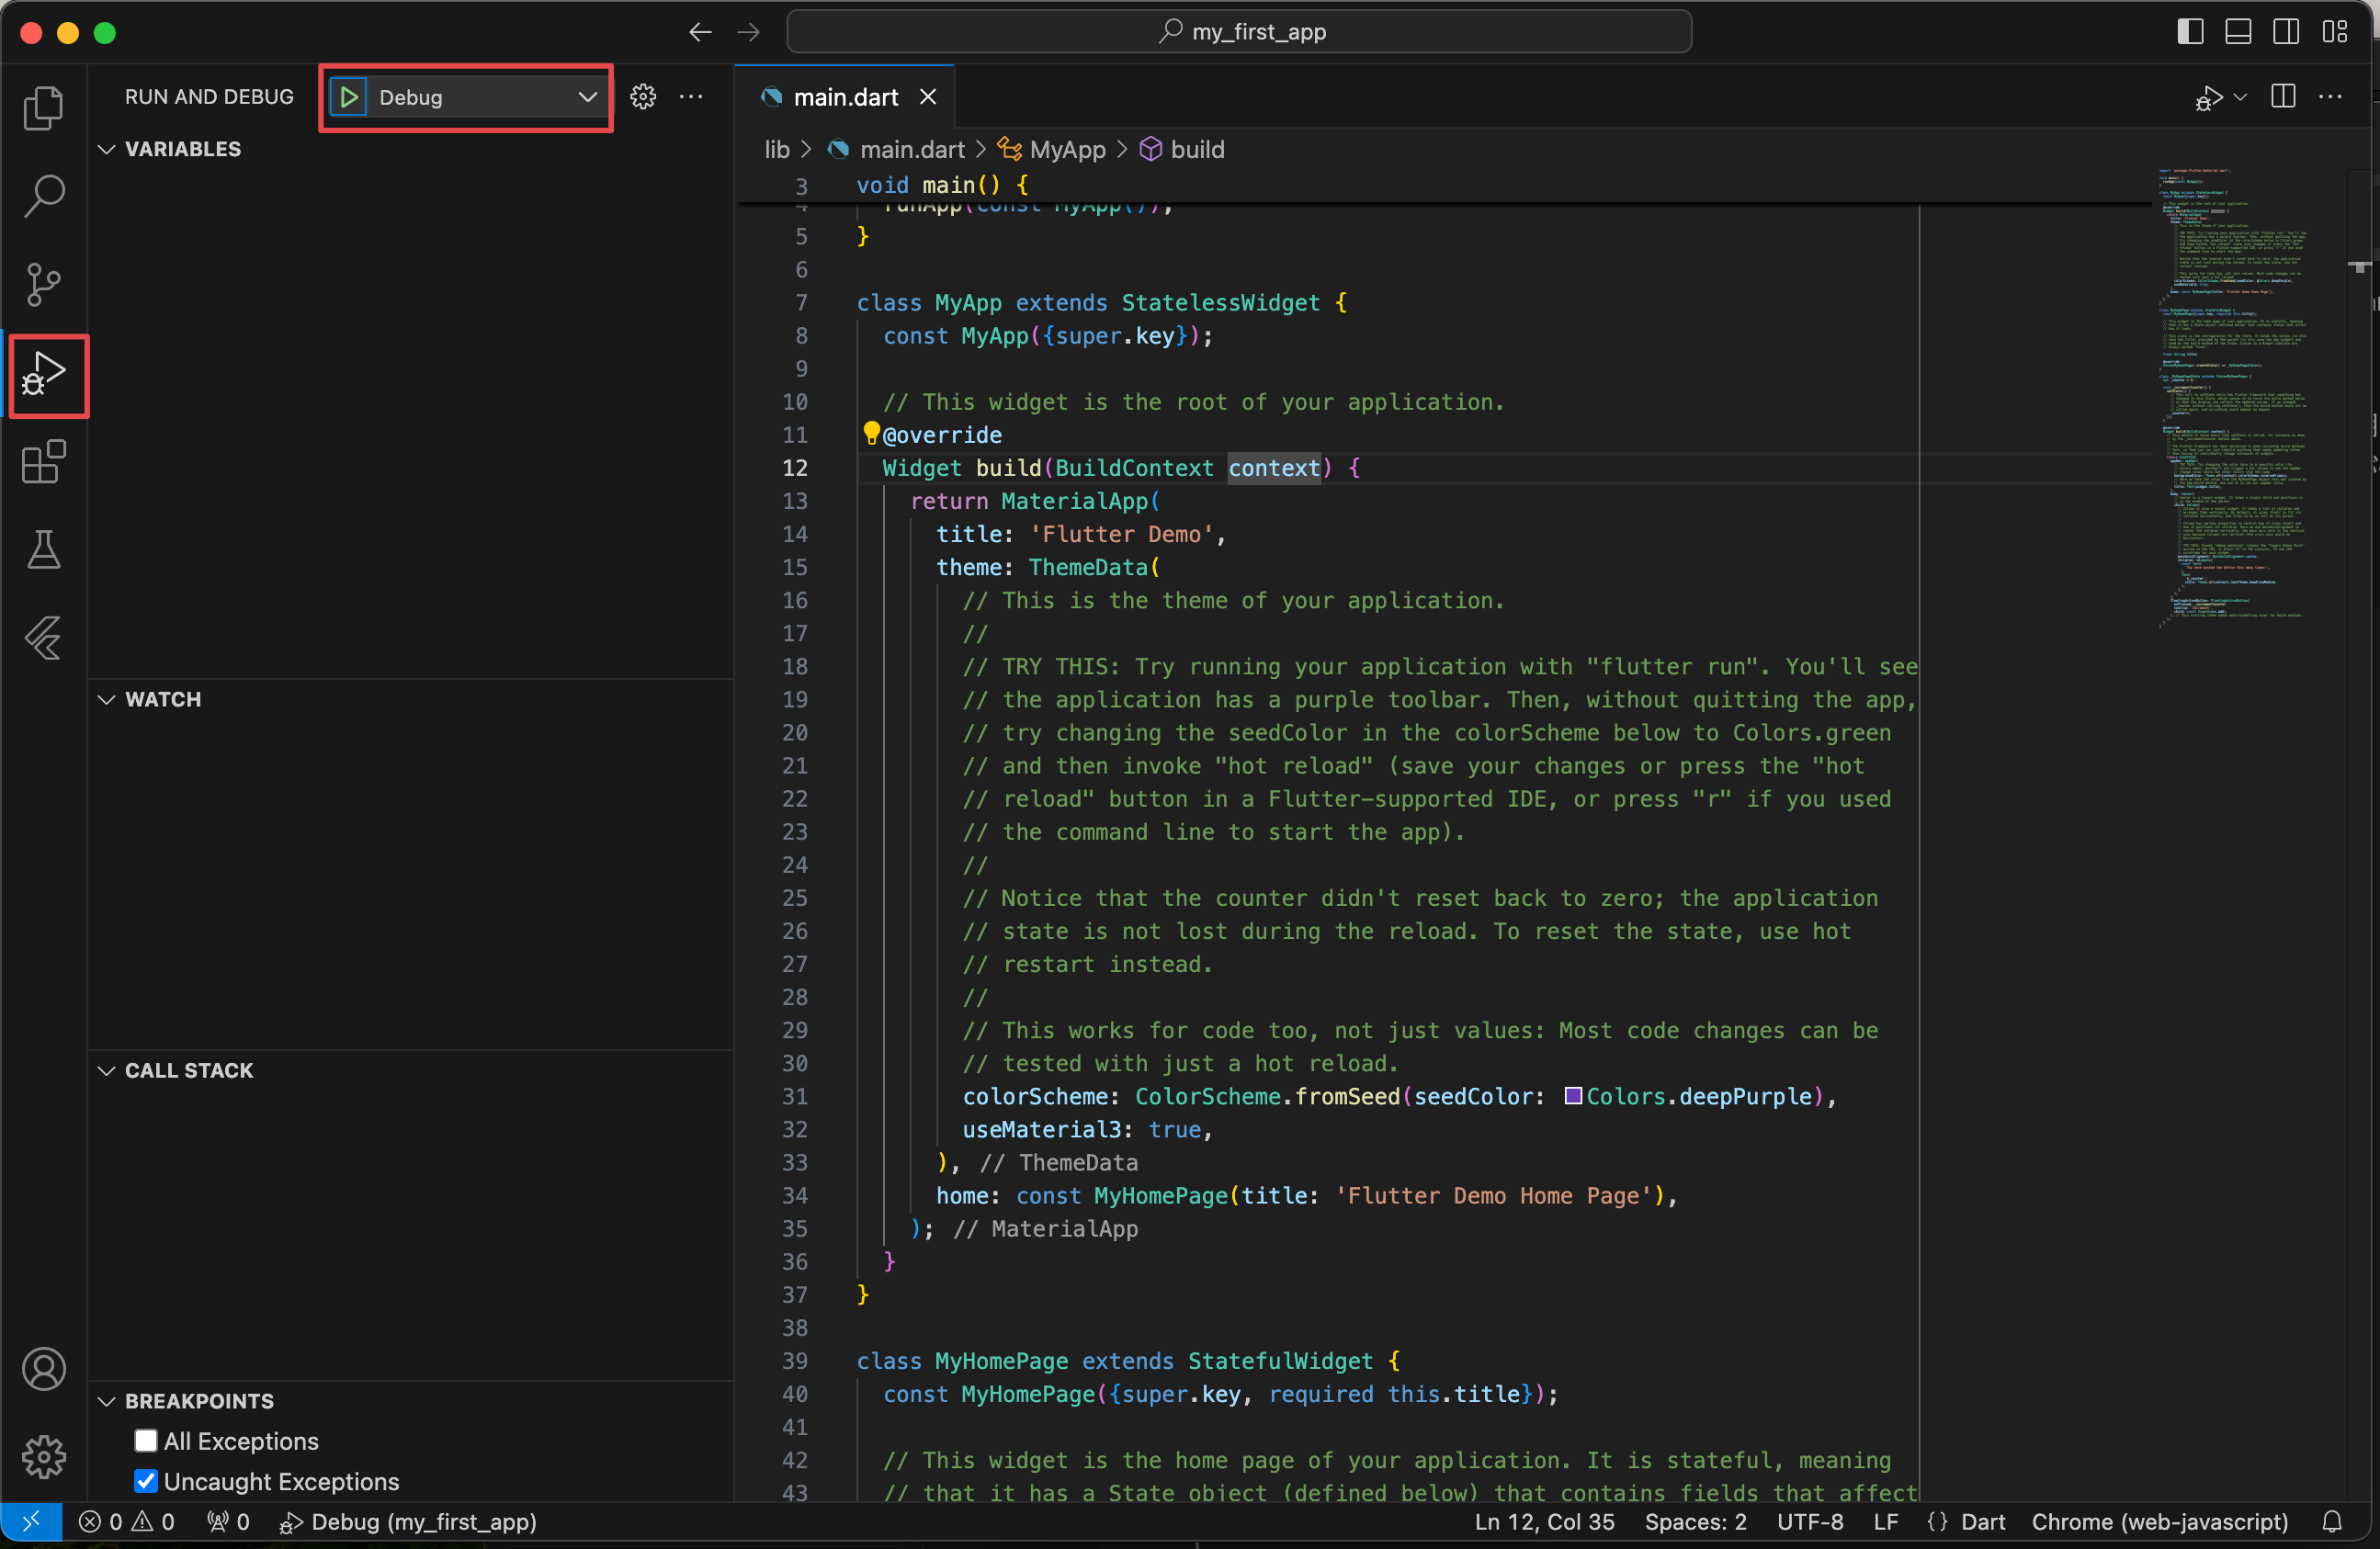Image resolution: width=2380 pixels, height=1549 pixels.
Task: Disable Uncaught Exceptions breakpoint
Action: point(146,1480)
